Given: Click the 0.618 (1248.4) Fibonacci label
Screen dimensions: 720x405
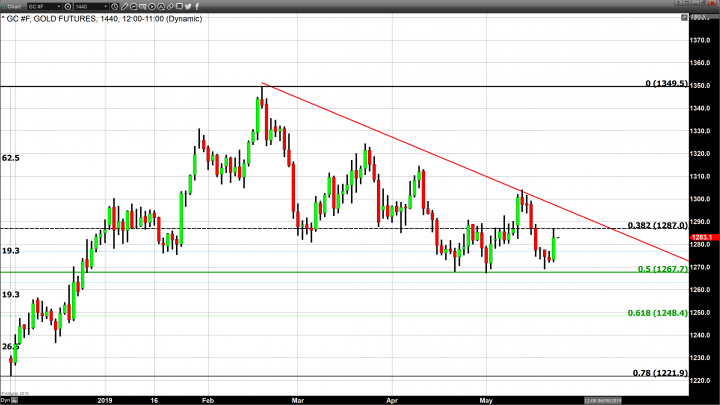Looking at the screenshot, I should 657,312.
